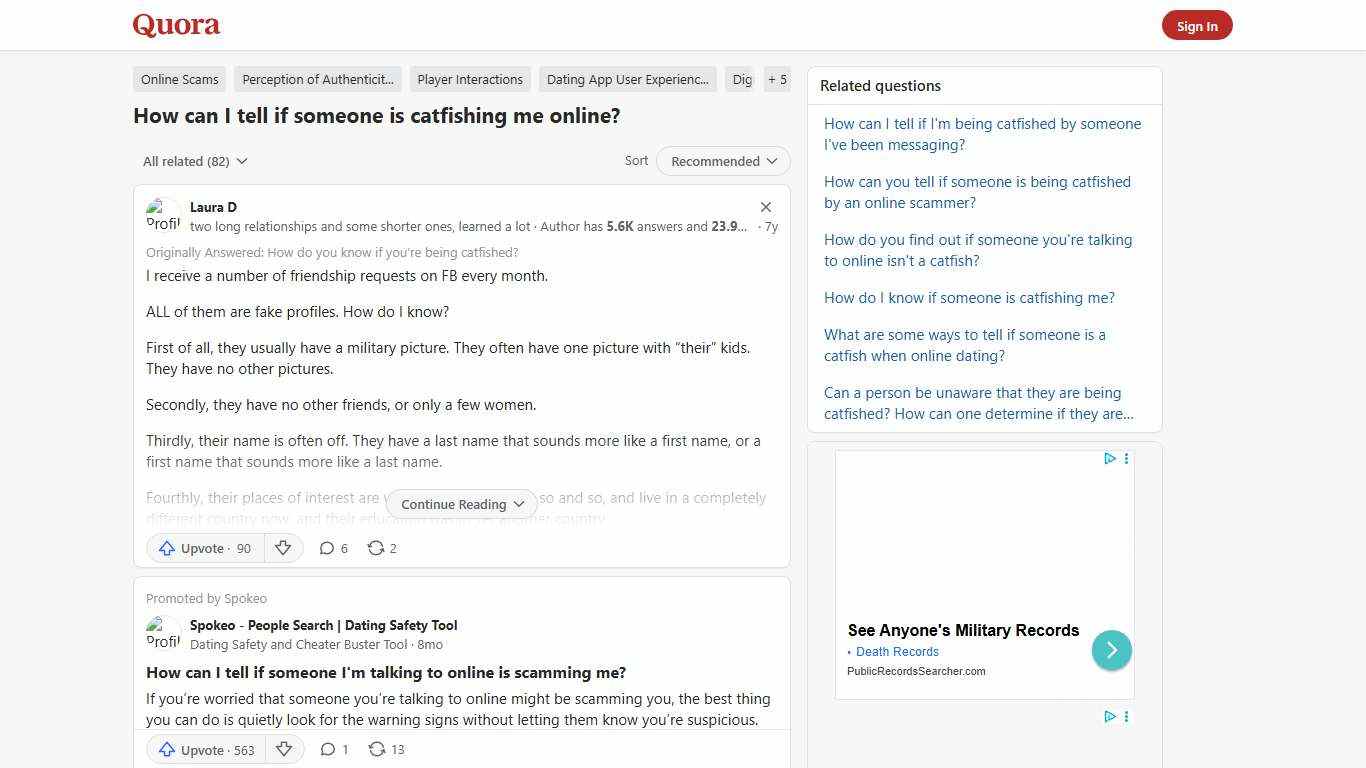
Task: Open comments on Laura D's answer
Action: point(333,548)
